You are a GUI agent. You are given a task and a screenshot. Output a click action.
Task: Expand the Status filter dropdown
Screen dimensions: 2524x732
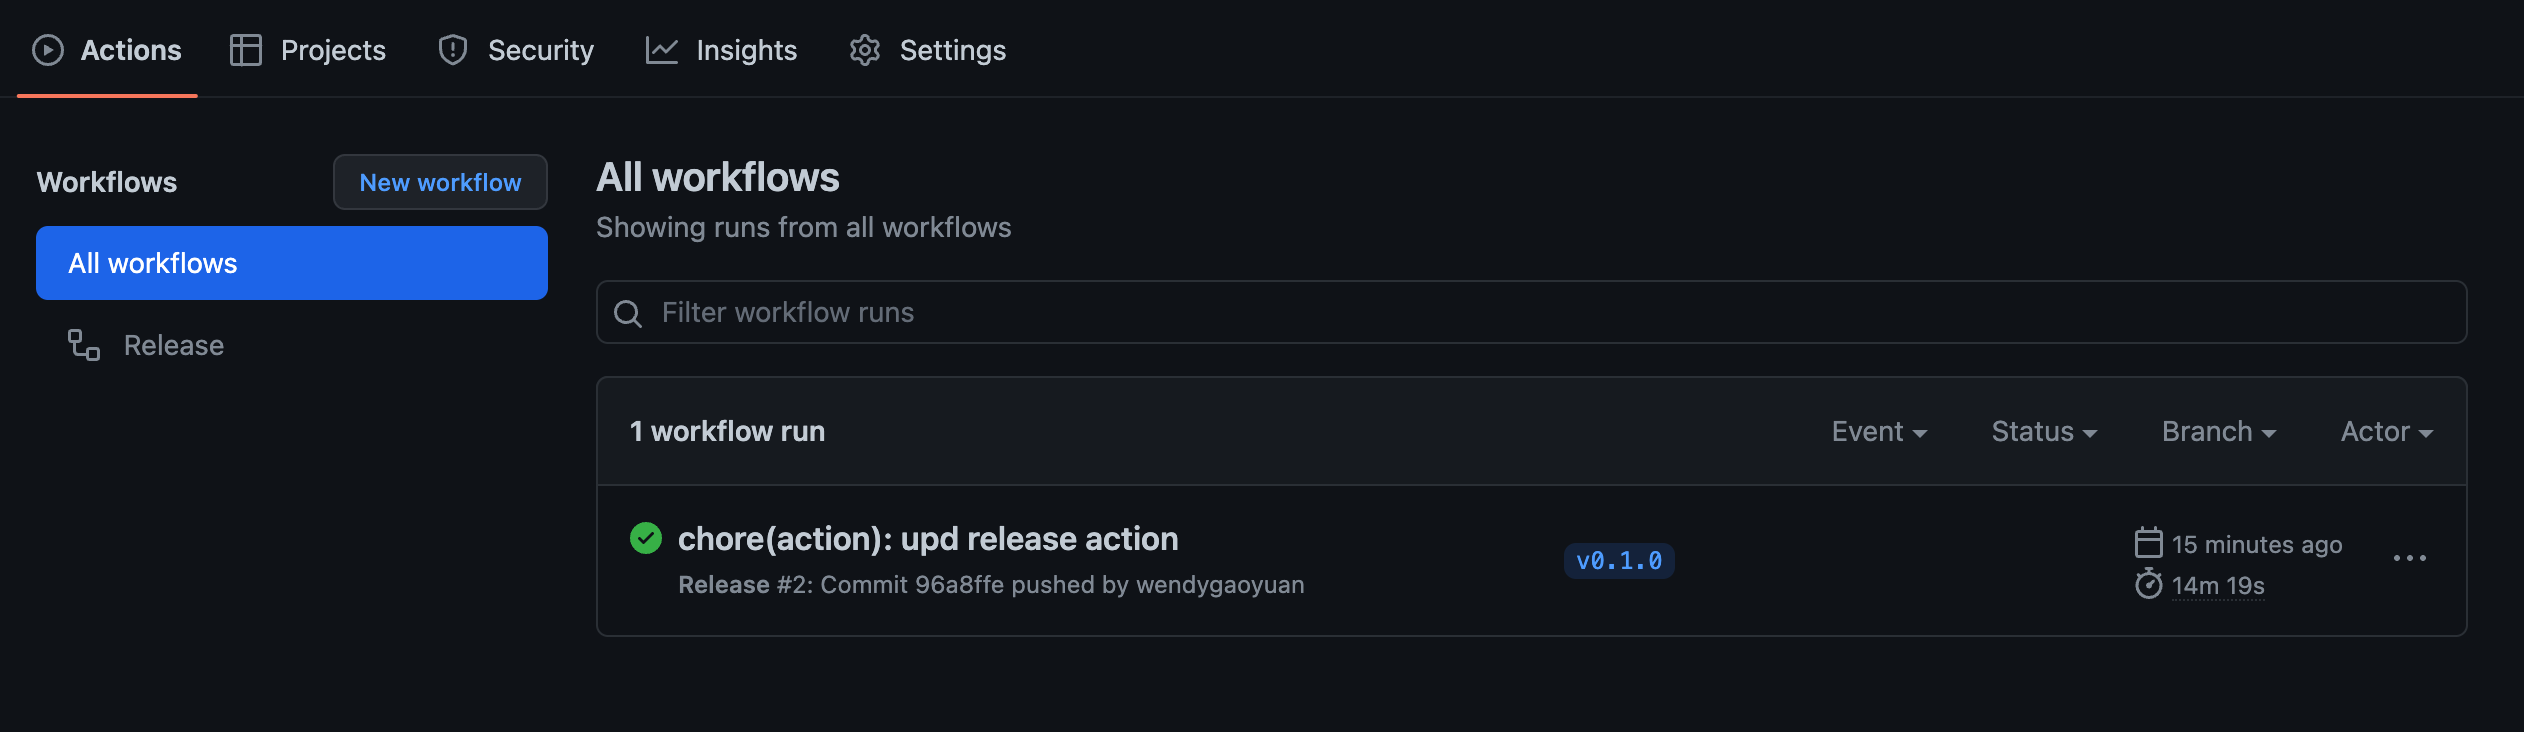tap(2043, 432)
